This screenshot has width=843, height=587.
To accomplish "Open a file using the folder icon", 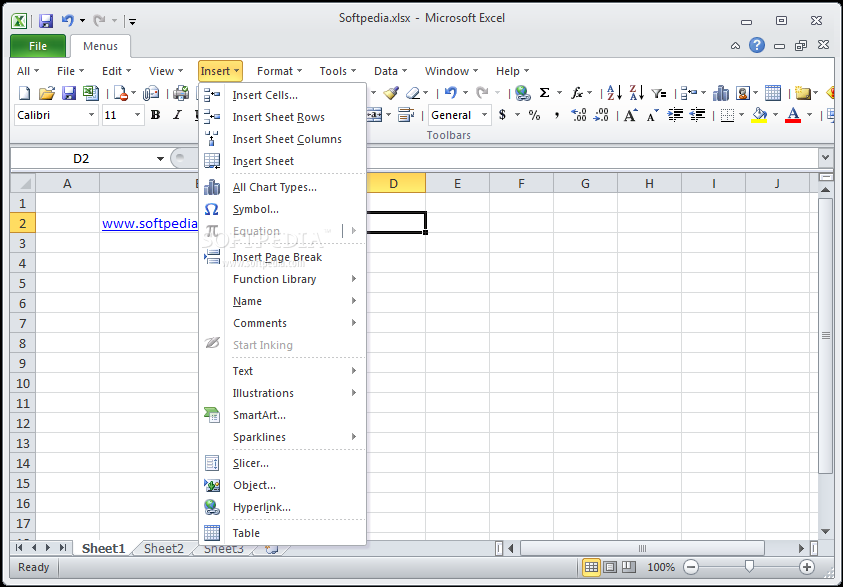I will 47,93.
